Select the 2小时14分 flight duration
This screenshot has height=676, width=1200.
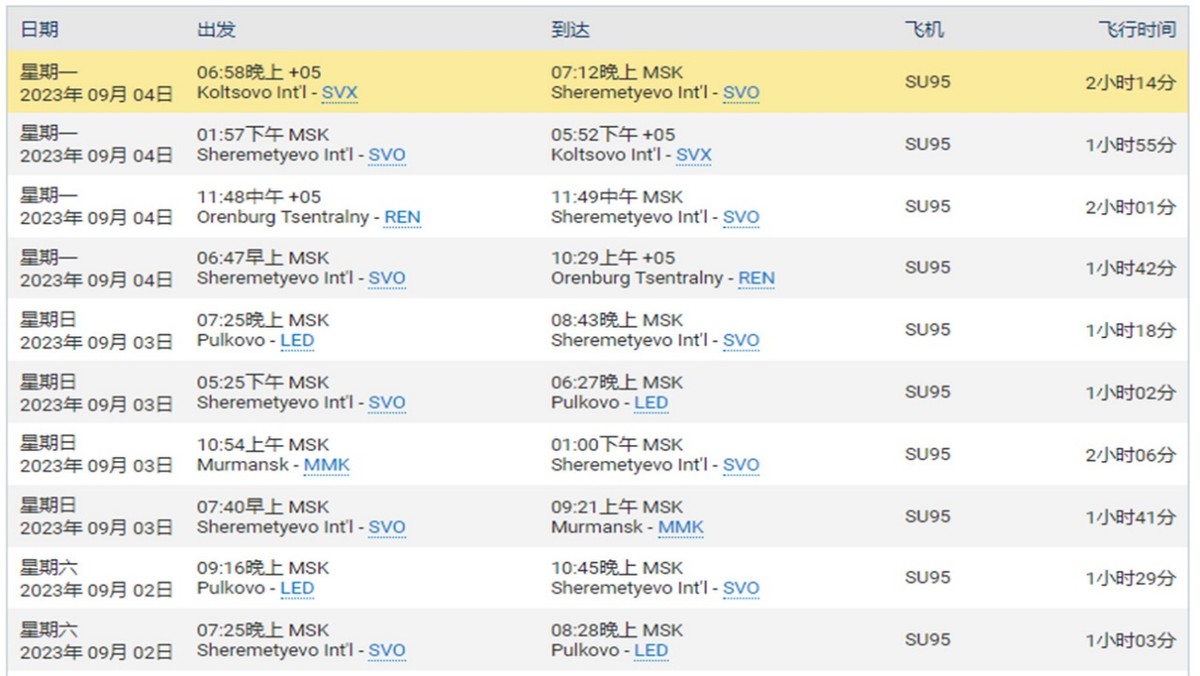click(x=1131, y=83)
